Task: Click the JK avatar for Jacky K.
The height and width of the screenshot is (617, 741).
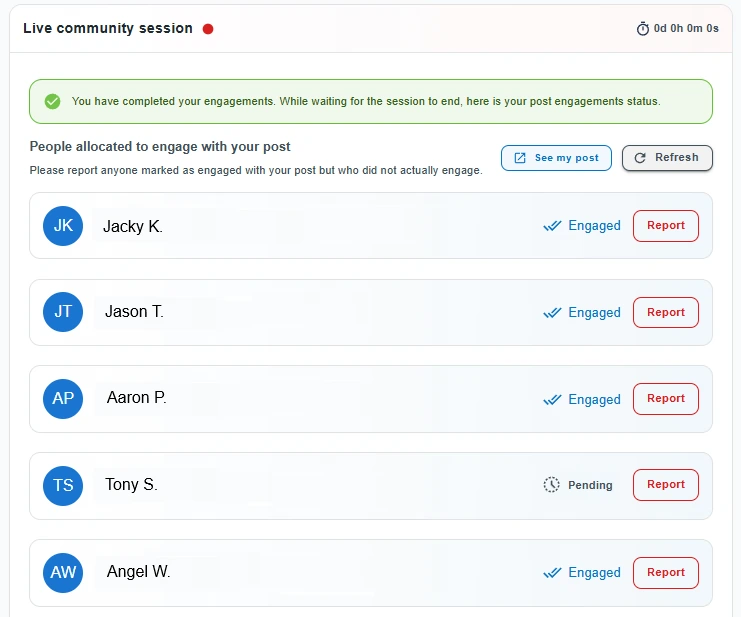Action: pos(63,226)
